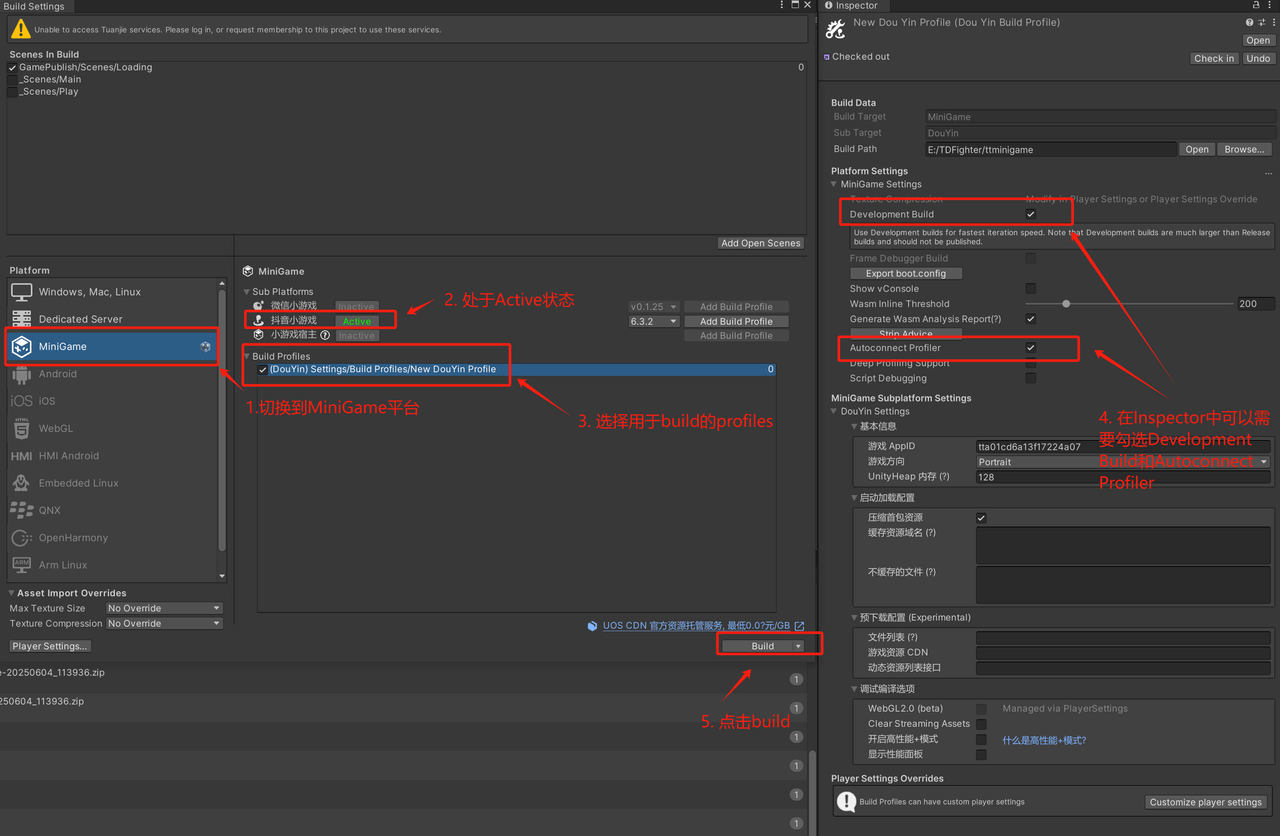Click the Add Open Scenes button
This screenshot has width=1280, height=836.
pyautogui.click(x=760, y=243)
